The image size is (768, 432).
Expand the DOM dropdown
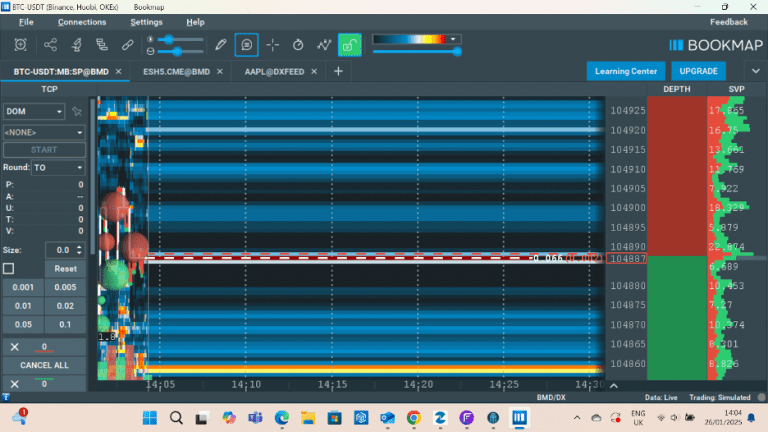34,112
